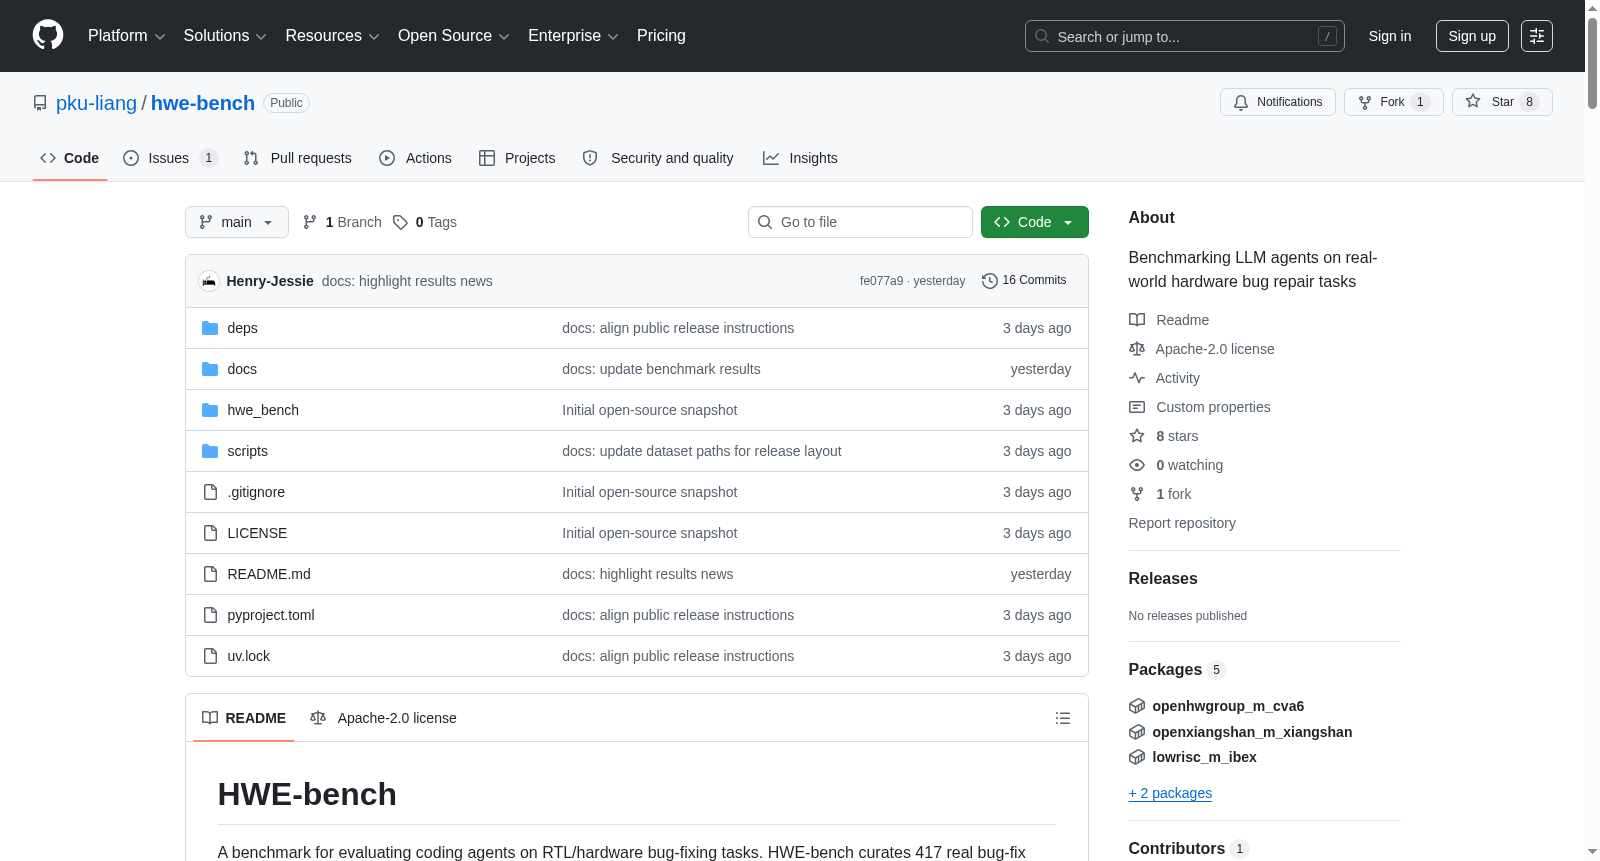Expand the Open Source menu
This screenshot has height=861, width=1600.
pyautogui.click(x=454, y=36)
